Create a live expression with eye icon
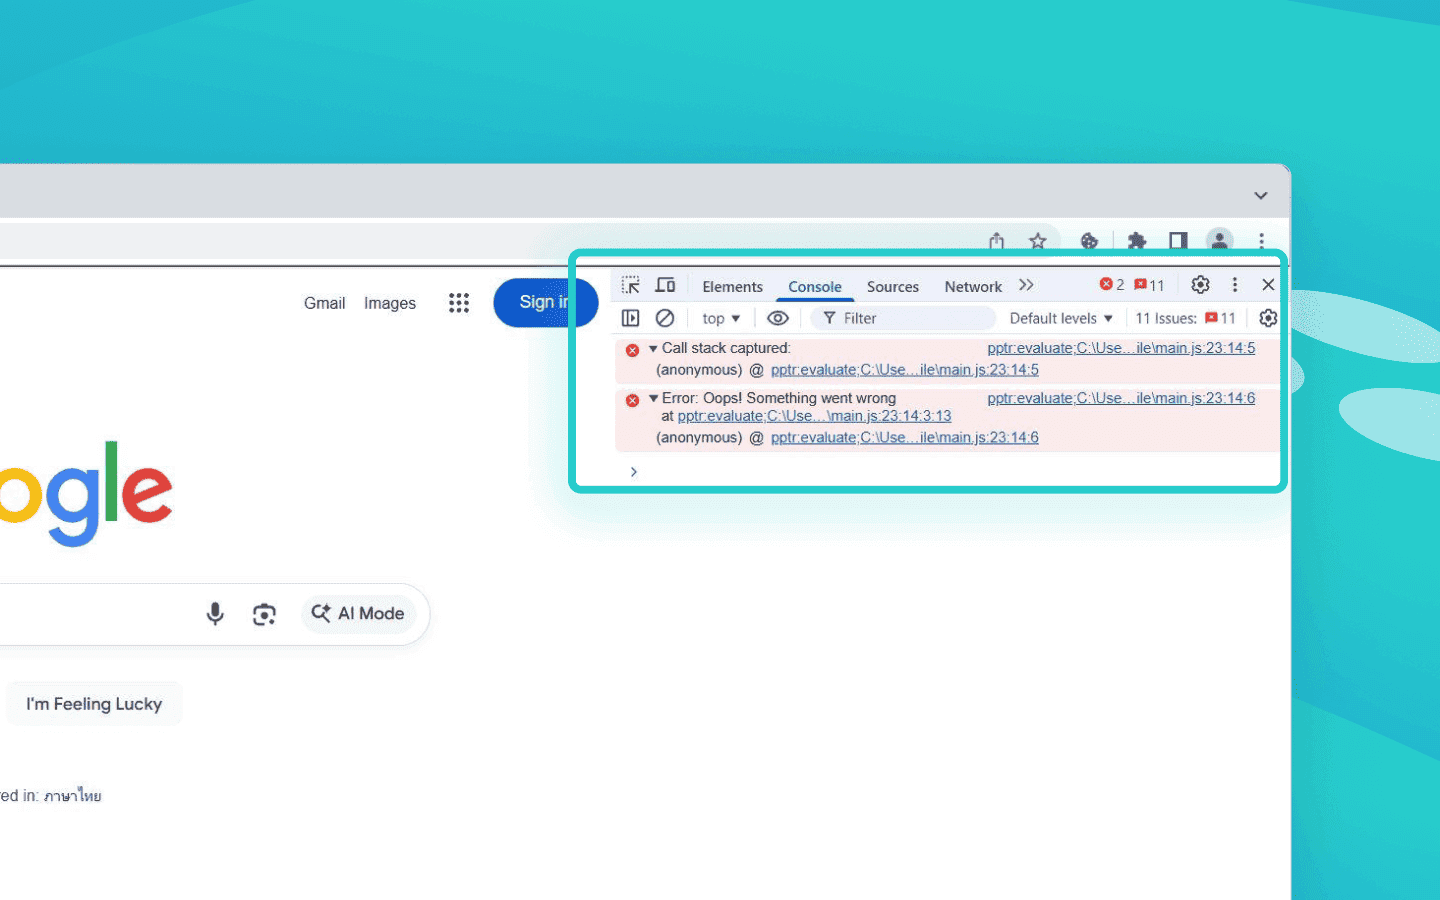 (778, 318)
